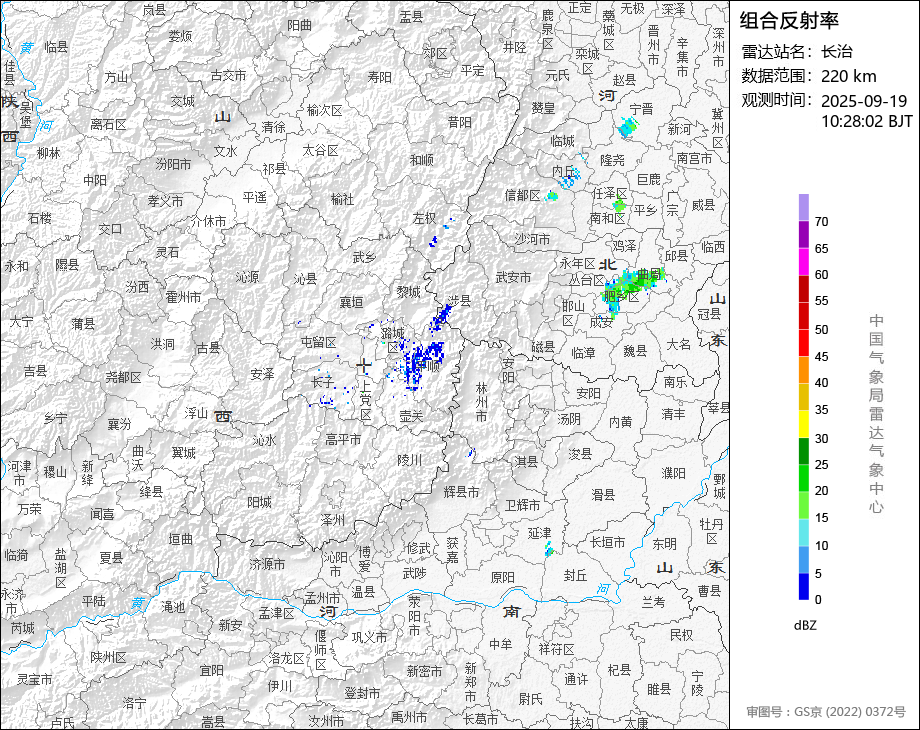Screen dimensions: 920x730
Task: Click the 信都区 district label
Action: (x=522, y=195)
